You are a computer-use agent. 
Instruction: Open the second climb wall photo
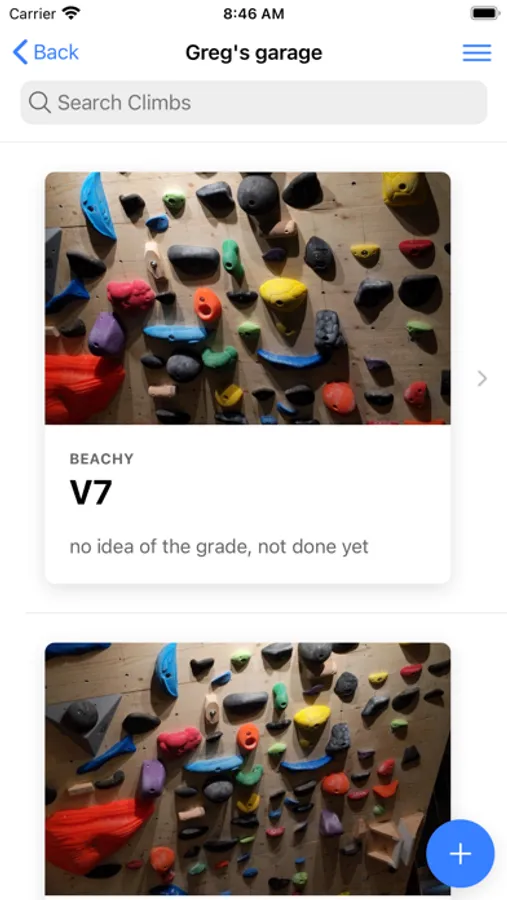[x=247, y=769]
